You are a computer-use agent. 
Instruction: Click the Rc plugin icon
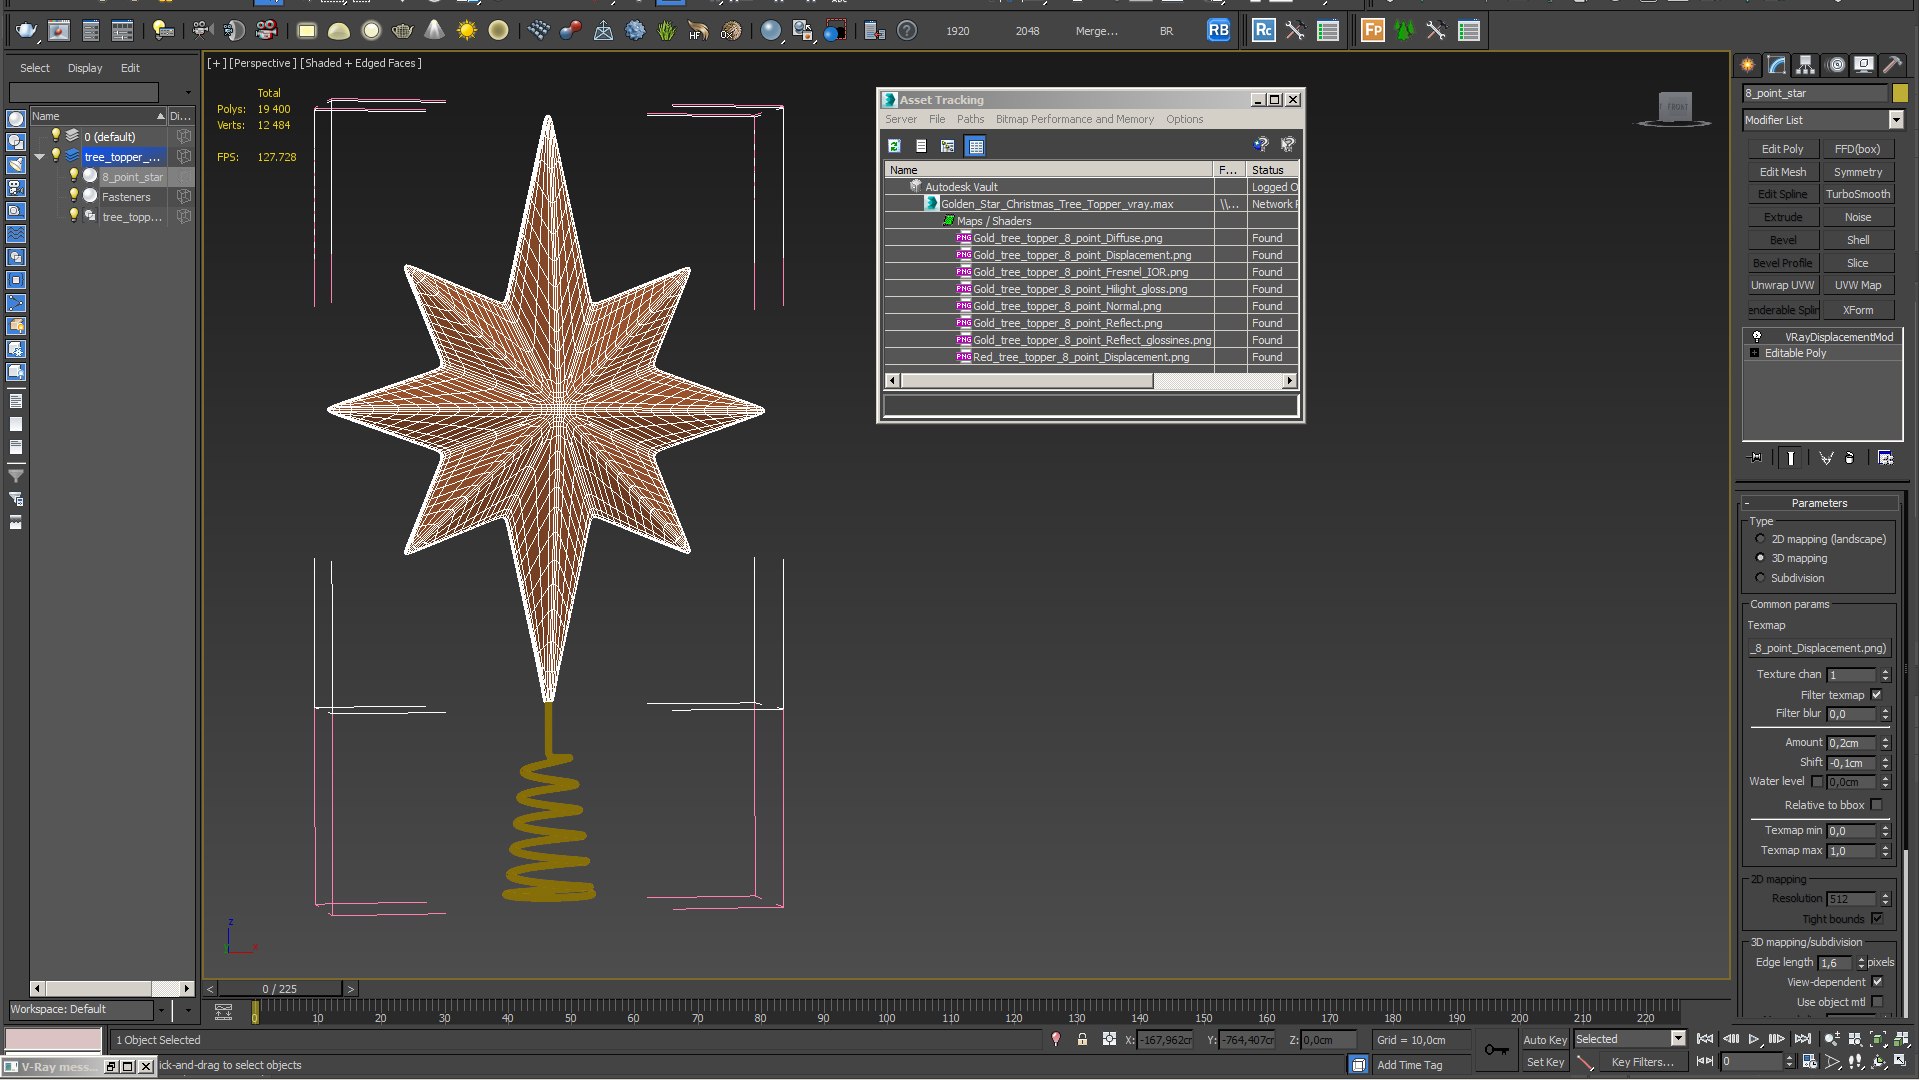(x=1263, y=30)
